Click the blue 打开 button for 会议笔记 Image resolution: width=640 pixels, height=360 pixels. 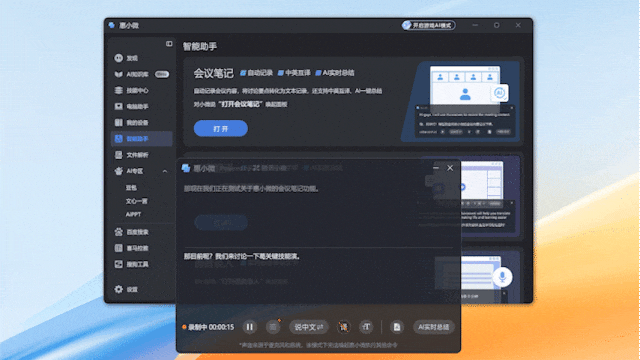(220, 129)
